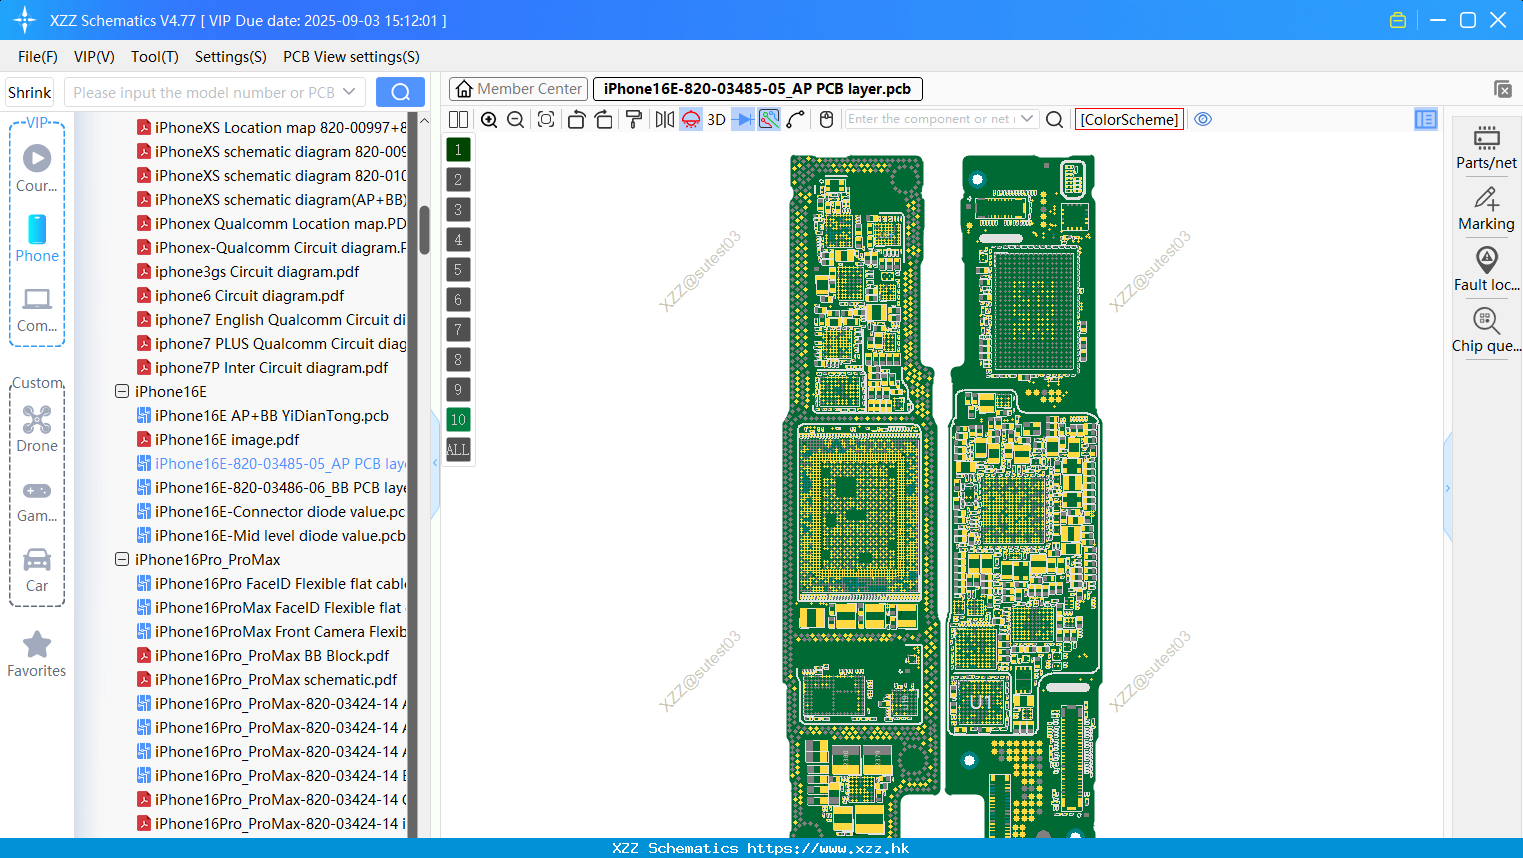Open PCB View settings(S) menu
This screenshot has width=1523, height=858.
point(351,57)
